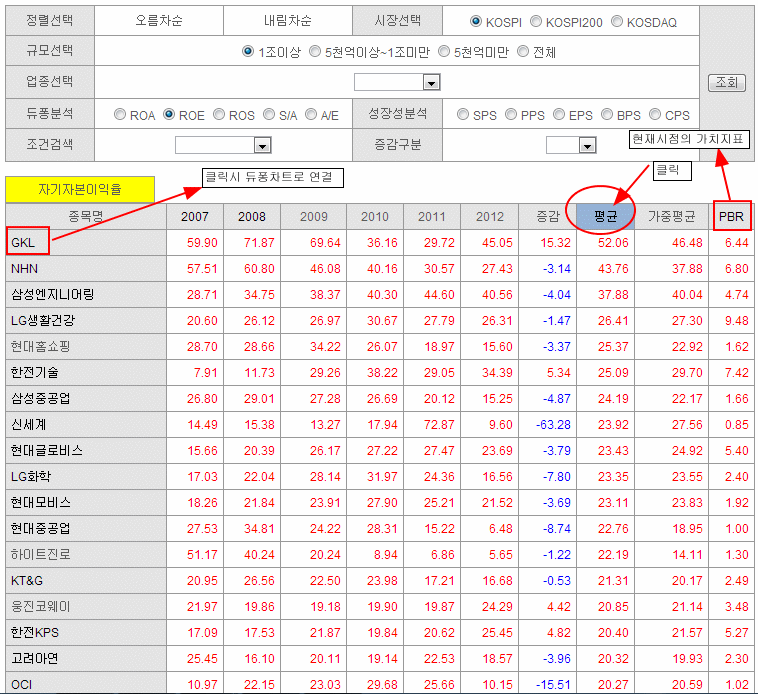Open the 업종선택 industry dropdown
The image size is (758, 694).
pyautogui.click(x=397, y=82)
